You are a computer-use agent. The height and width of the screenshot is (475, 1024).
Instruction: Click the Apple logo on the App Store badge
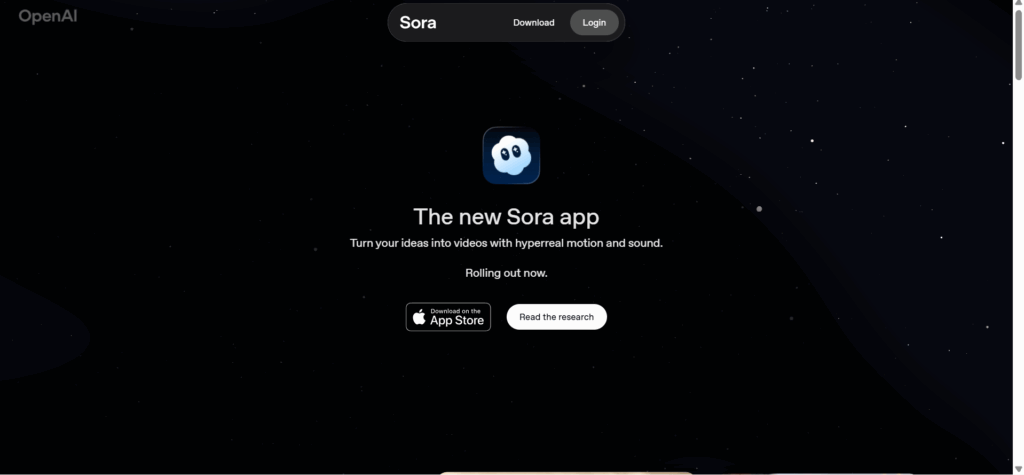(x=419, y=318)
